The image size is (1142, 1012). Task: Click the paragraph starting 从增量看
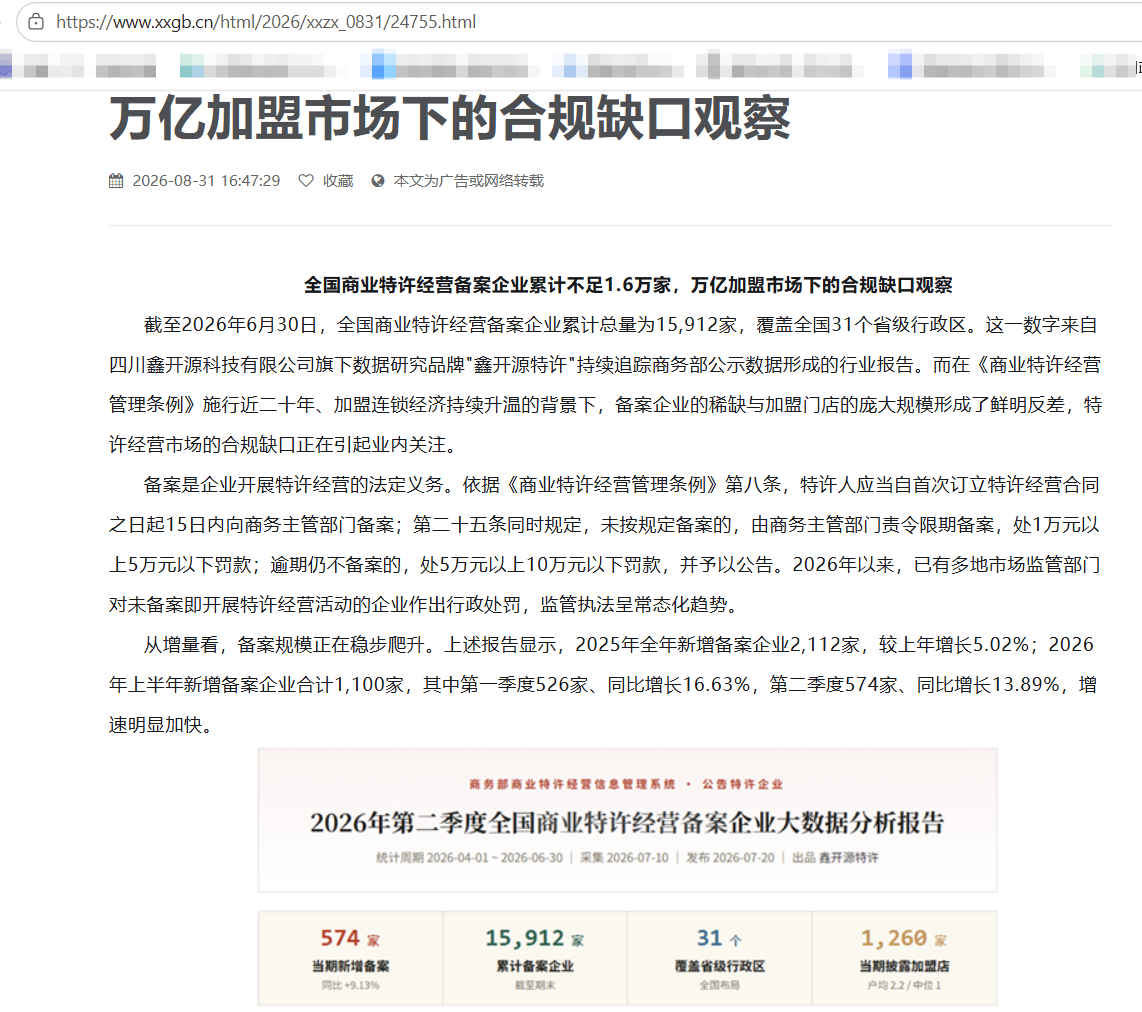(x=603, y=684)
